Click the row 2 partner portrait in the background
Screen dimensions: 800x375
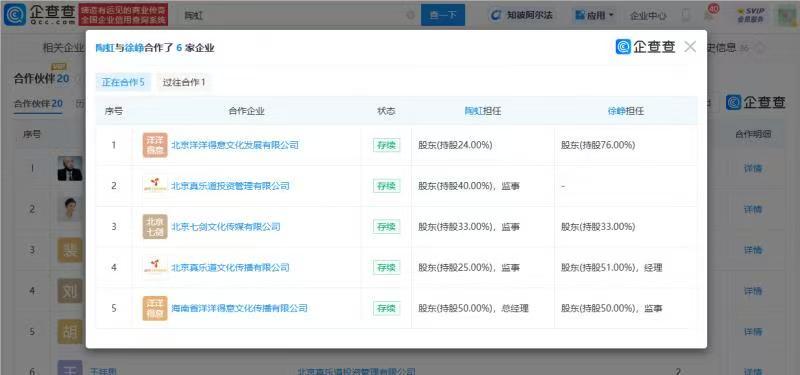pos(70,209)
